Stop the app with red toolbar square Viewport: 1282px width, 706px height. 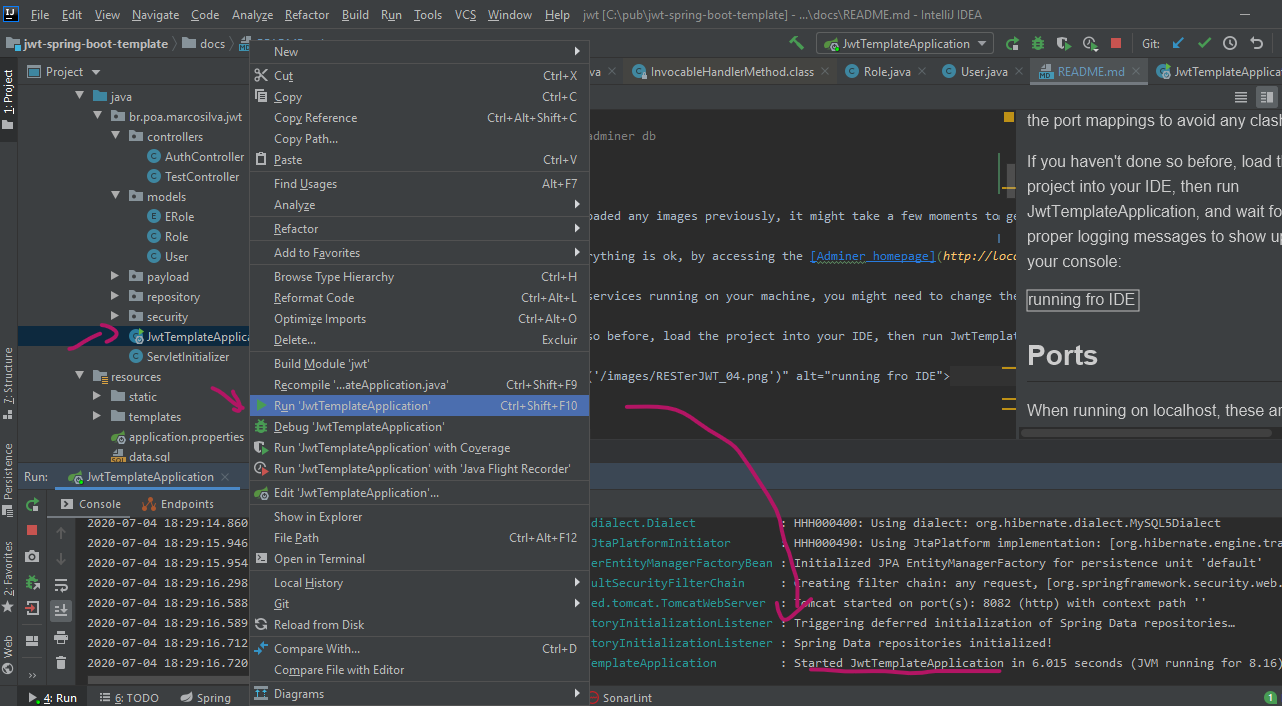point(1116,43)
